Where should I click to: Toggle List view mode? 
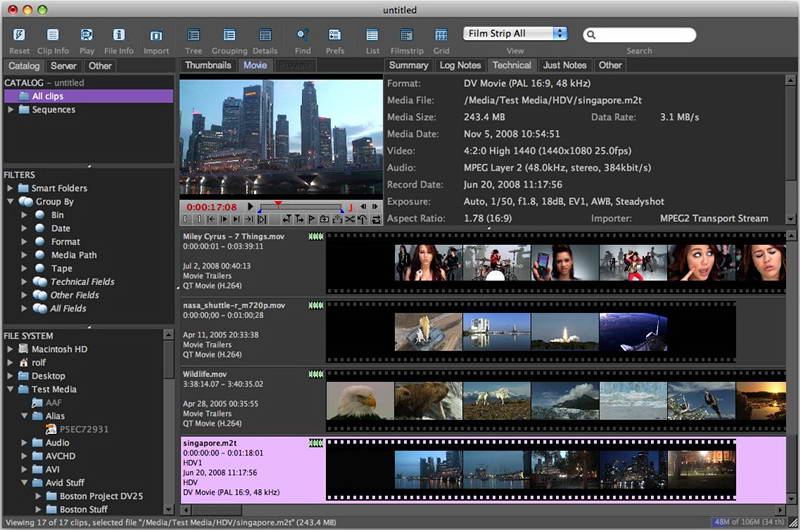click(x=372, y=36)
